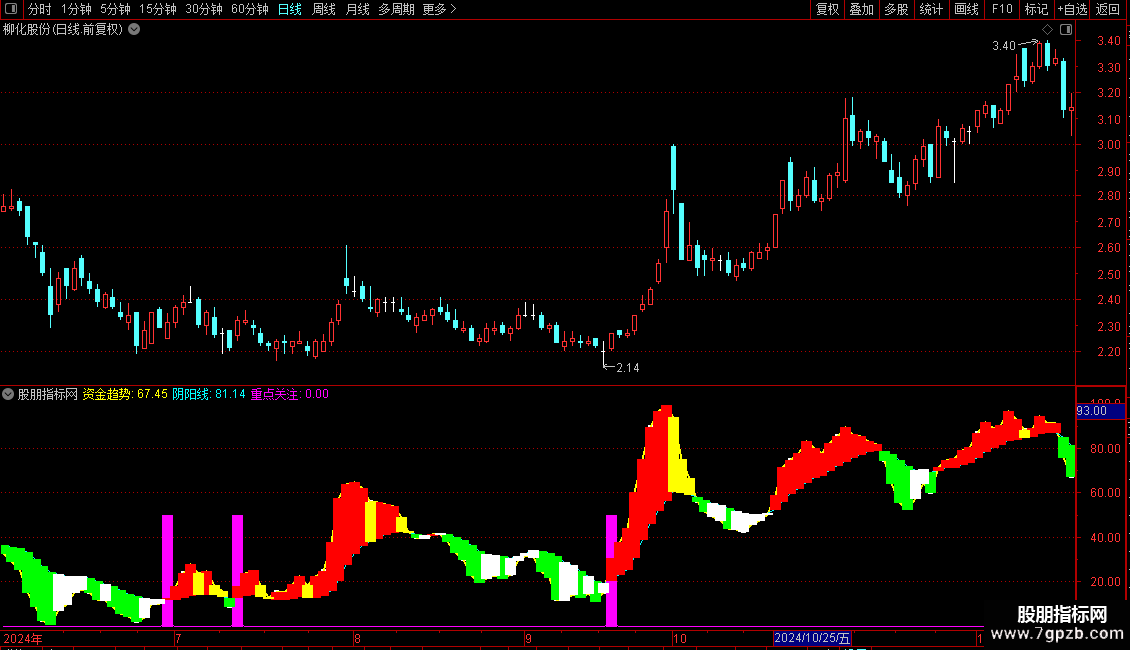1130x650 pixels.
Task: Click the 资金趋势: 67.45 value
Action: 125,394
